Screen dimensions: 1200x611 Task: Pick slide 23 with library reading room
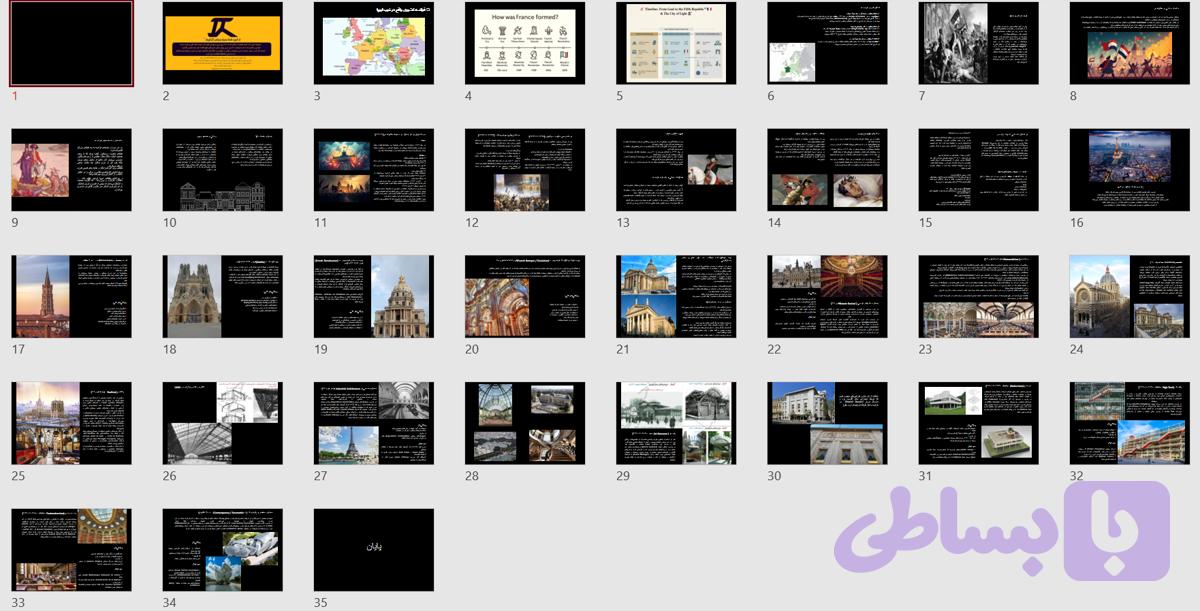[x=979, y=296]
